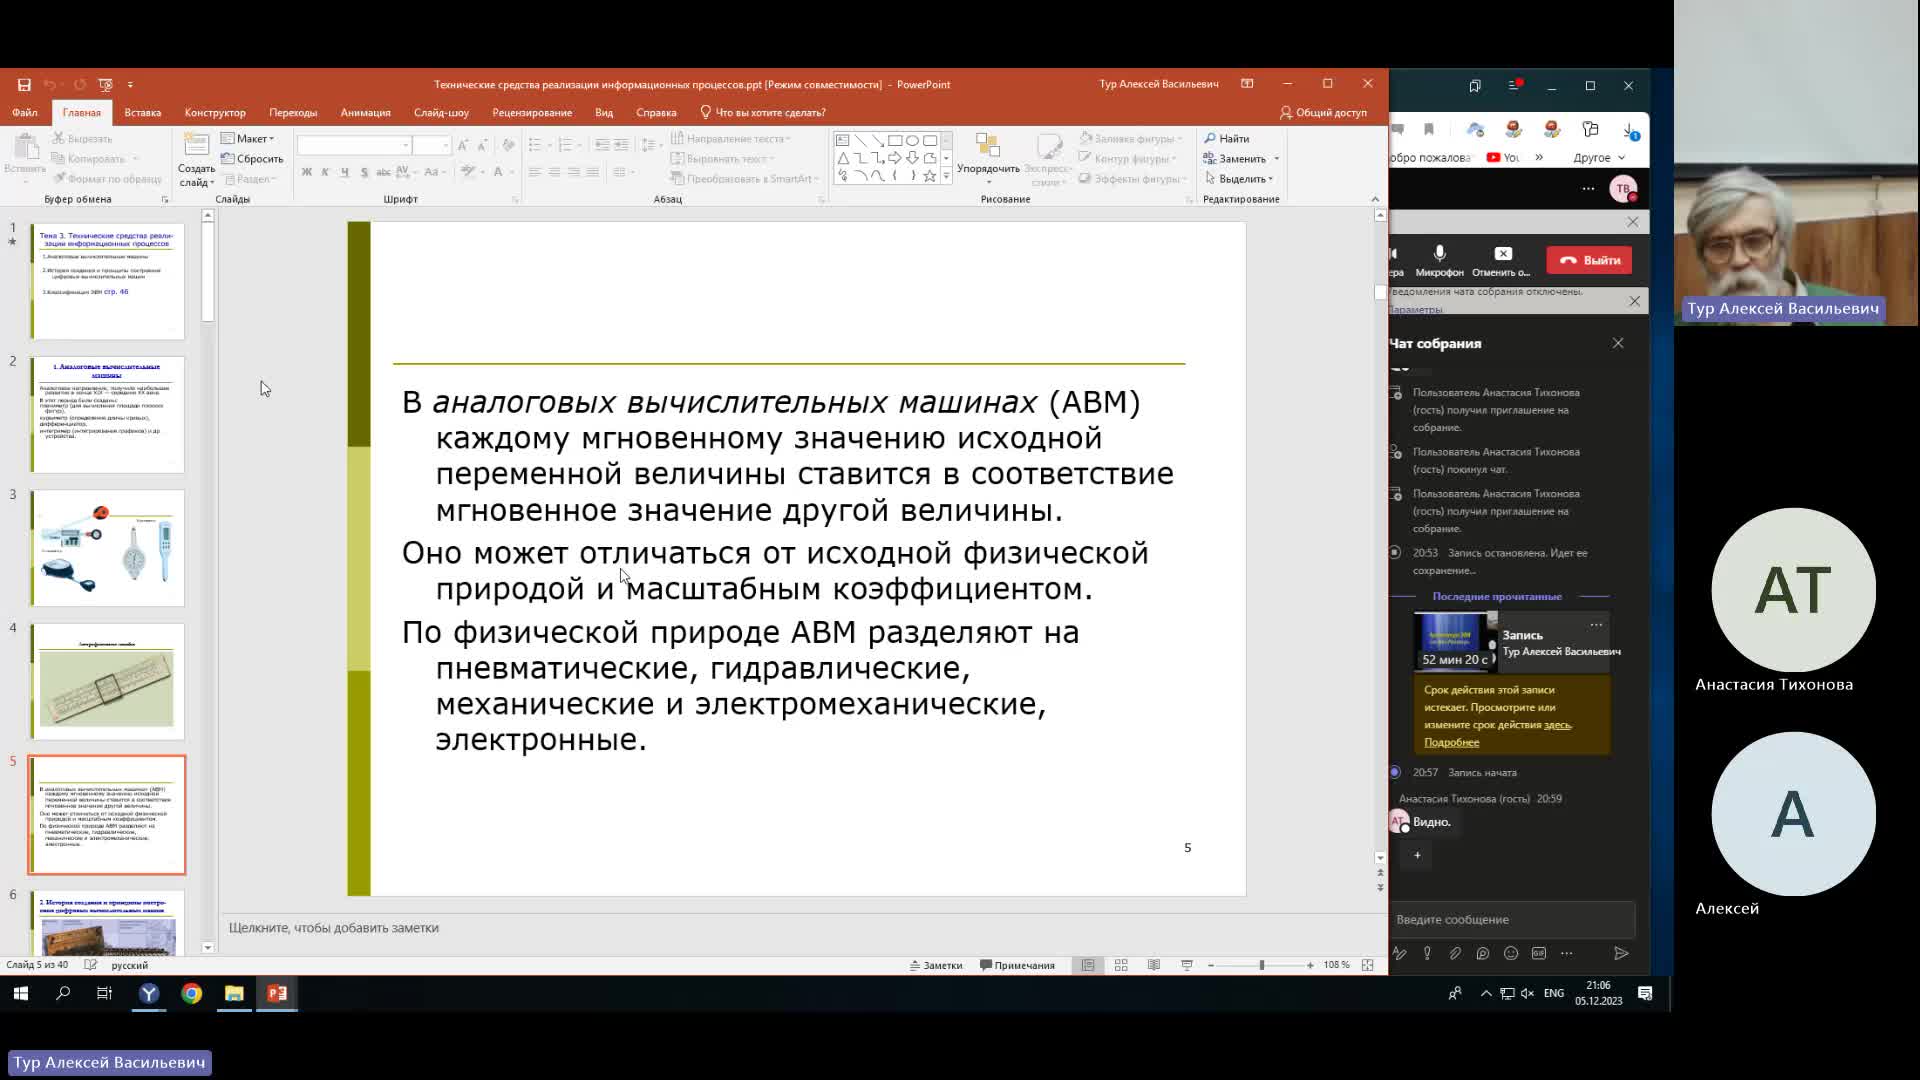Viewport: 1920px width, 1080px height.
Task: Open Google Chrome from the taskbar
Action: point(192,993)
